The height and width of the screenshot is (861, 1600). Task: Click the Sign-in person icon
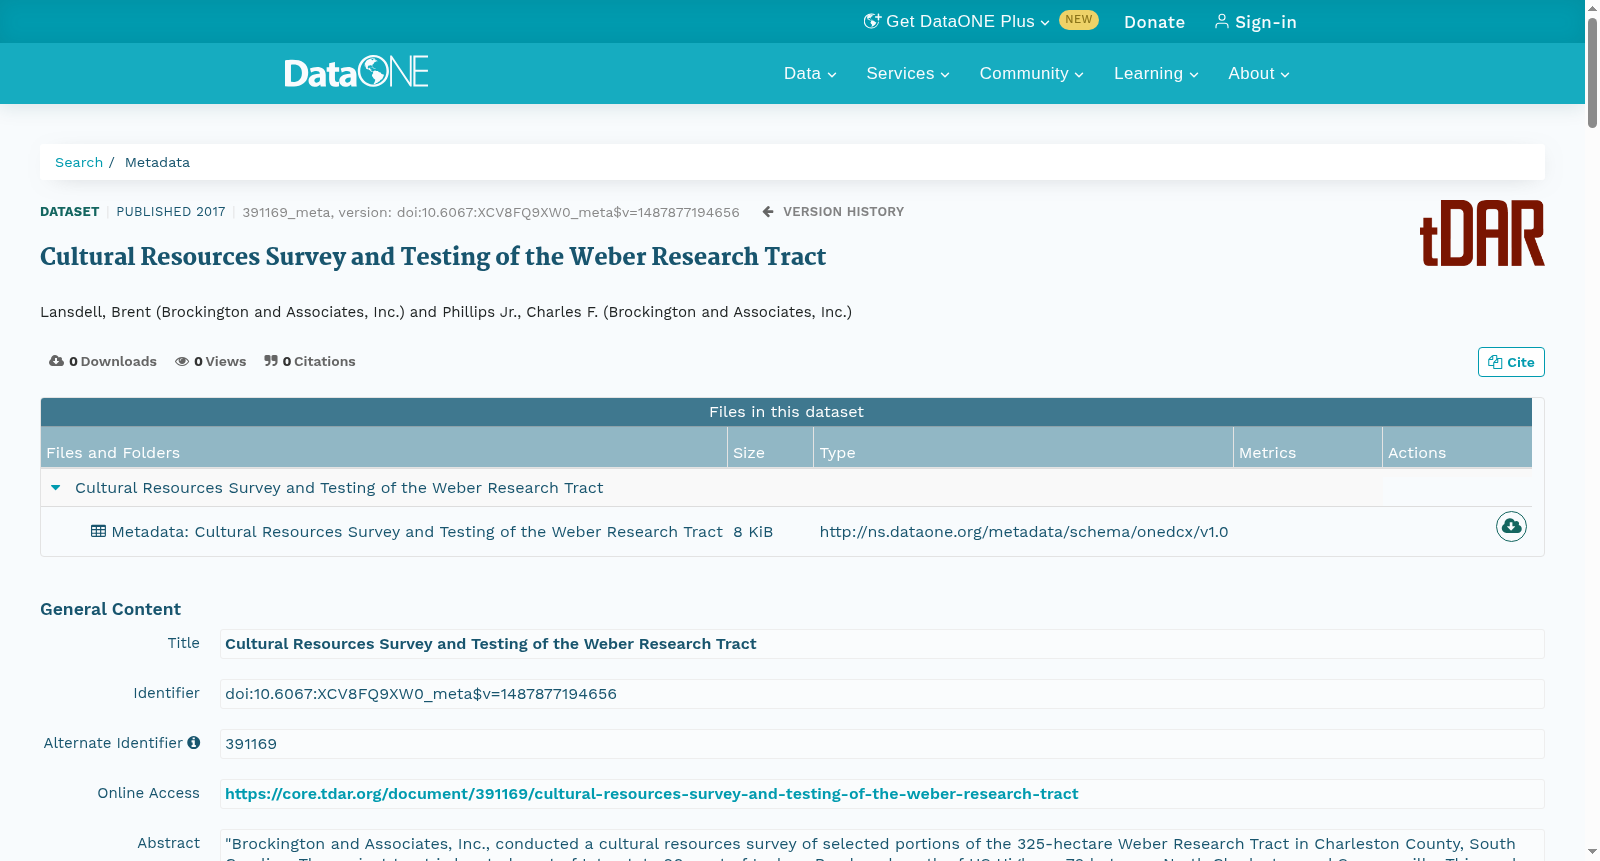pyautogui.click(x=1222, y=21)
